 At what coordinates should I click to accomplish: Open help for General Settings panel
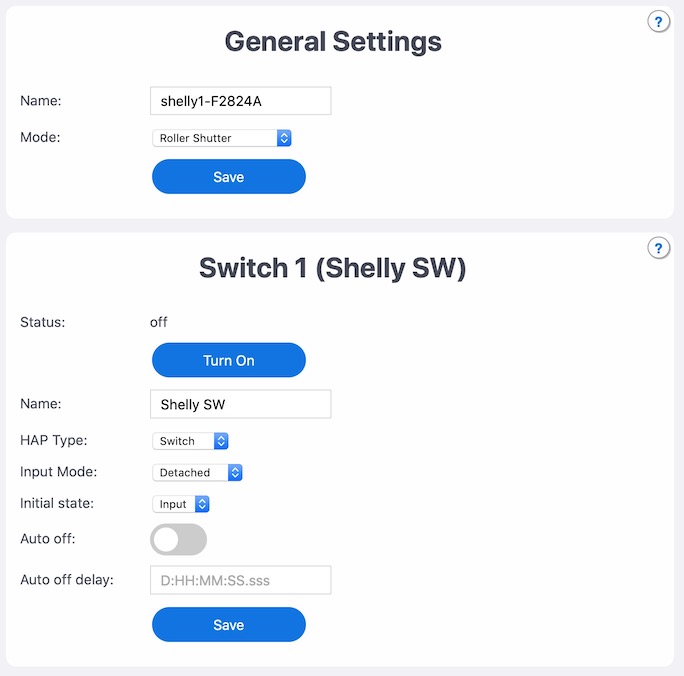[x=658, y=22]
